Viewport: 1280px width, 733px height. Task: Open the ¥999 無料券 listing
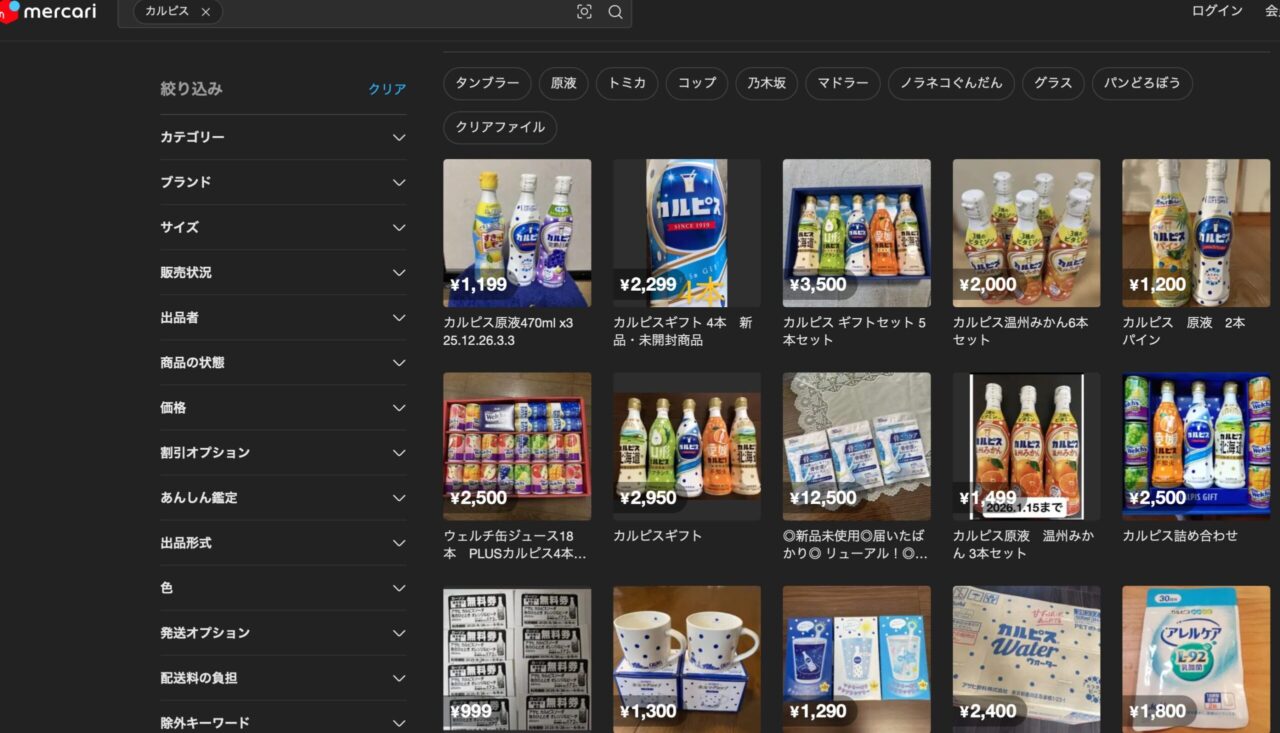517,659
